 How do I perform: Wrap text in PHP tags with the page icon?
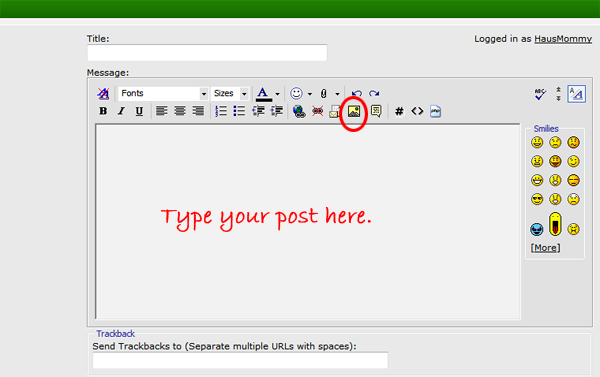(435, 111)
